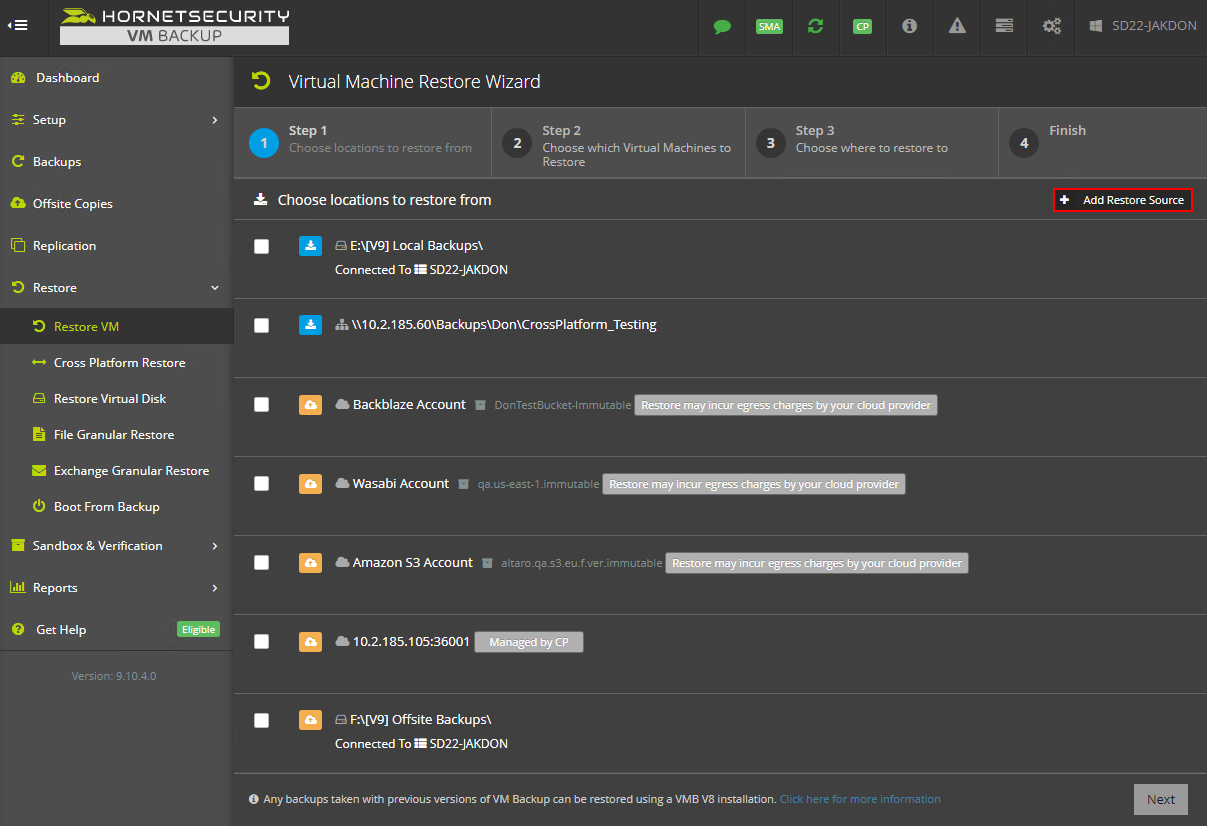Click blue download icon for CrossPlatform_Testing

pos(310,325)
